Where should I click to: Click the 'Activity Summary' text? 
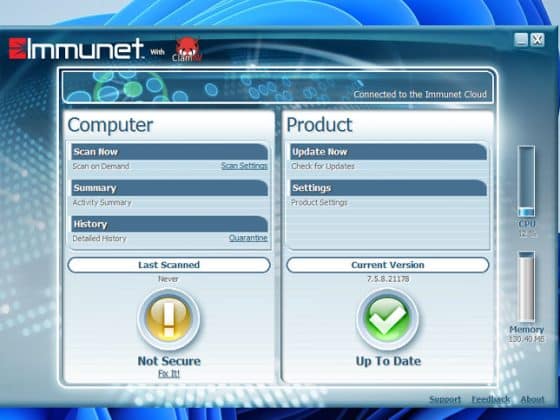click(102, 202)
